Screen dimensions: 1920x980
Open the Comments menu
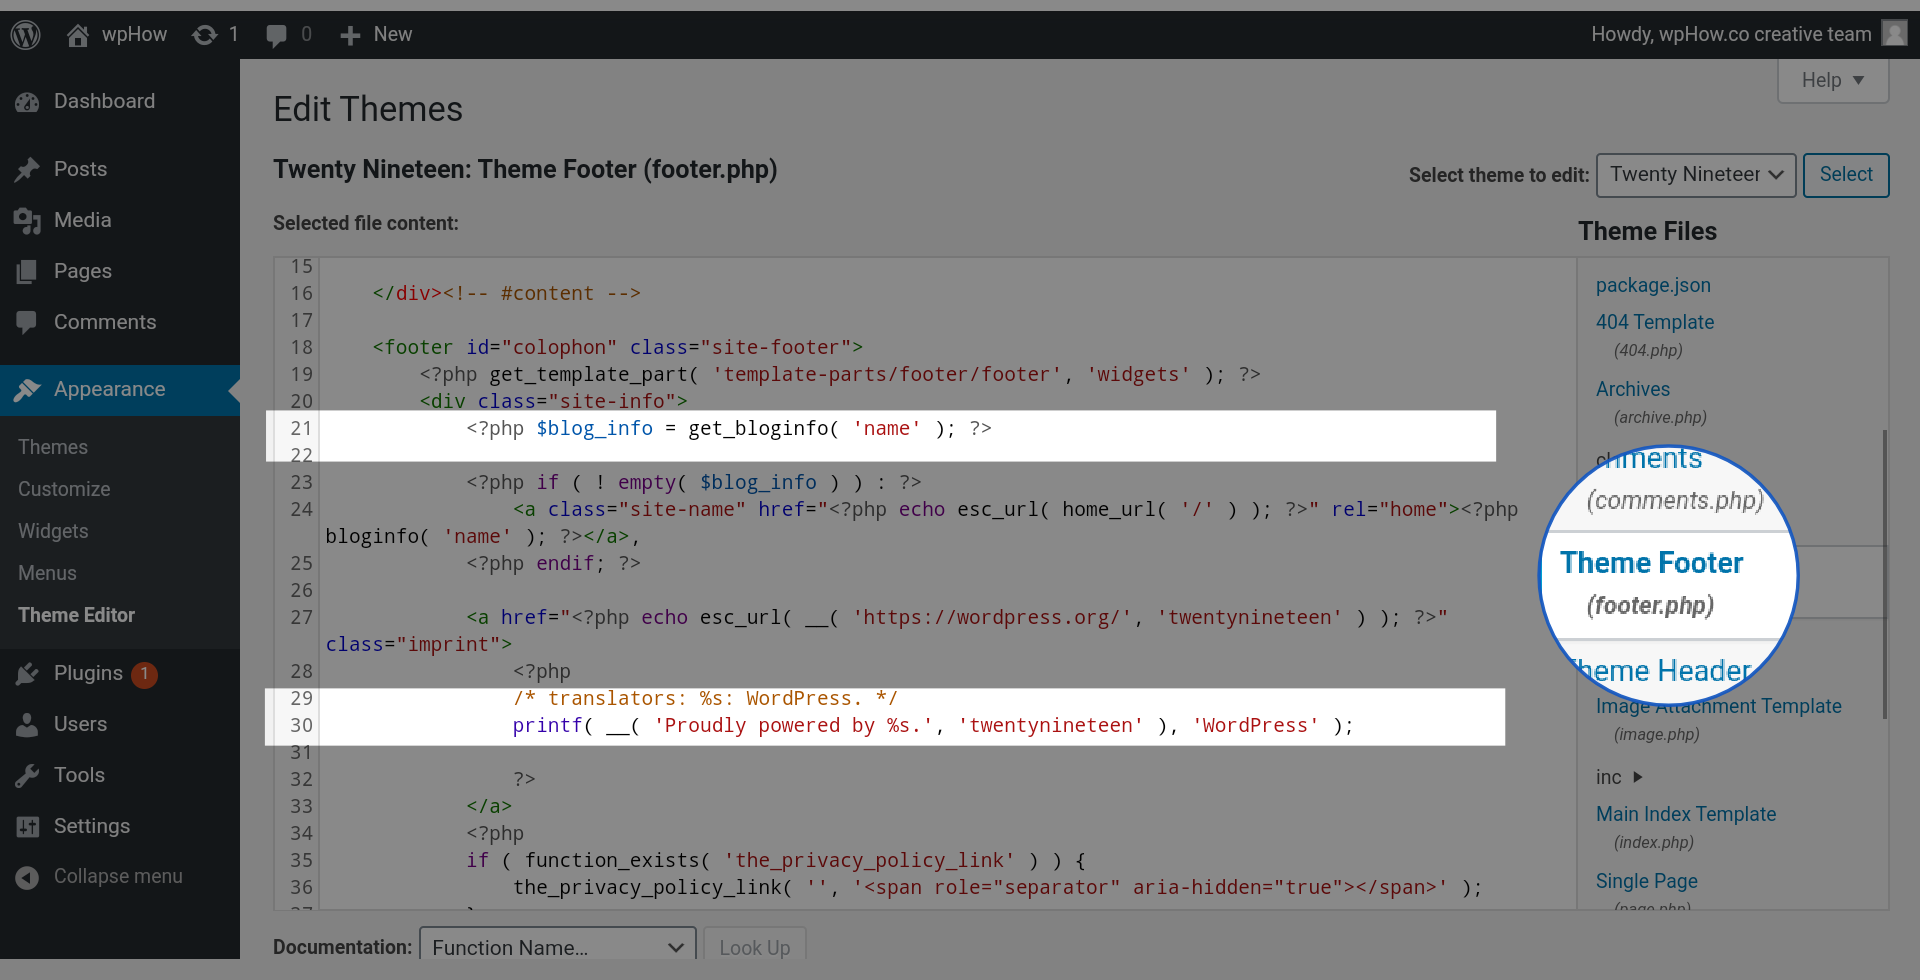pyautogui.click(x=105, y=322)
